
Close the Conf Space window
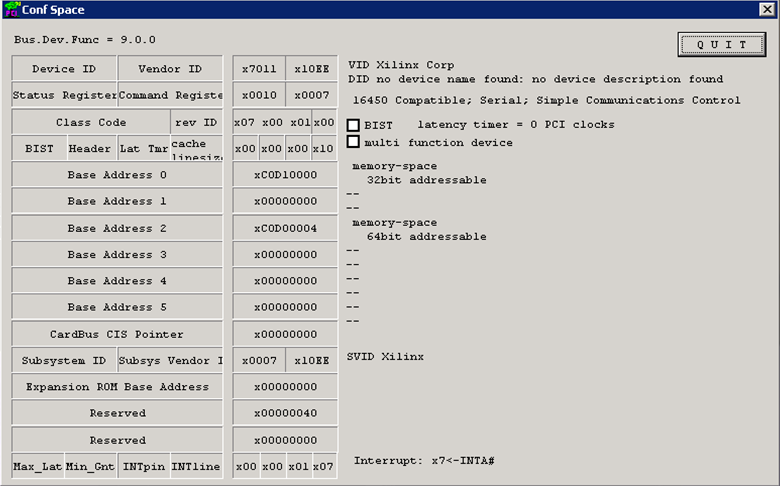pos(767,9)
